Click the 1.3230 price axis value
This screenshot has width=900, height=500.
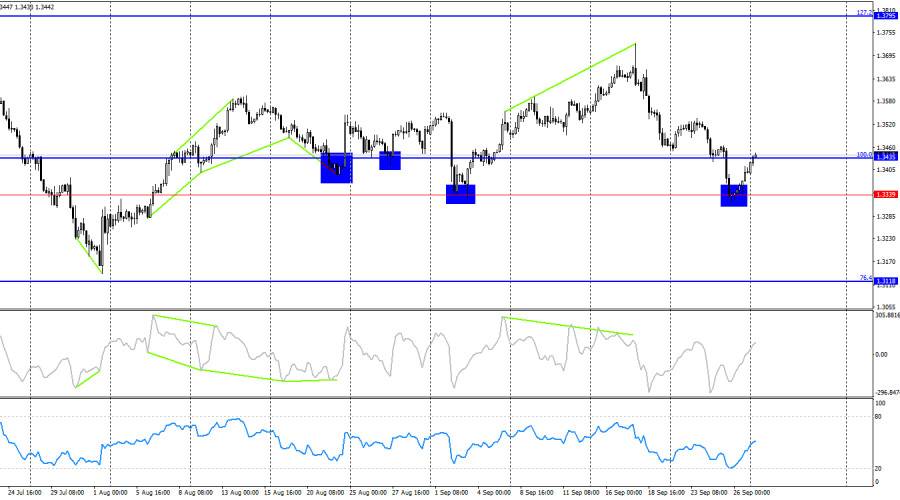(886, 238)
